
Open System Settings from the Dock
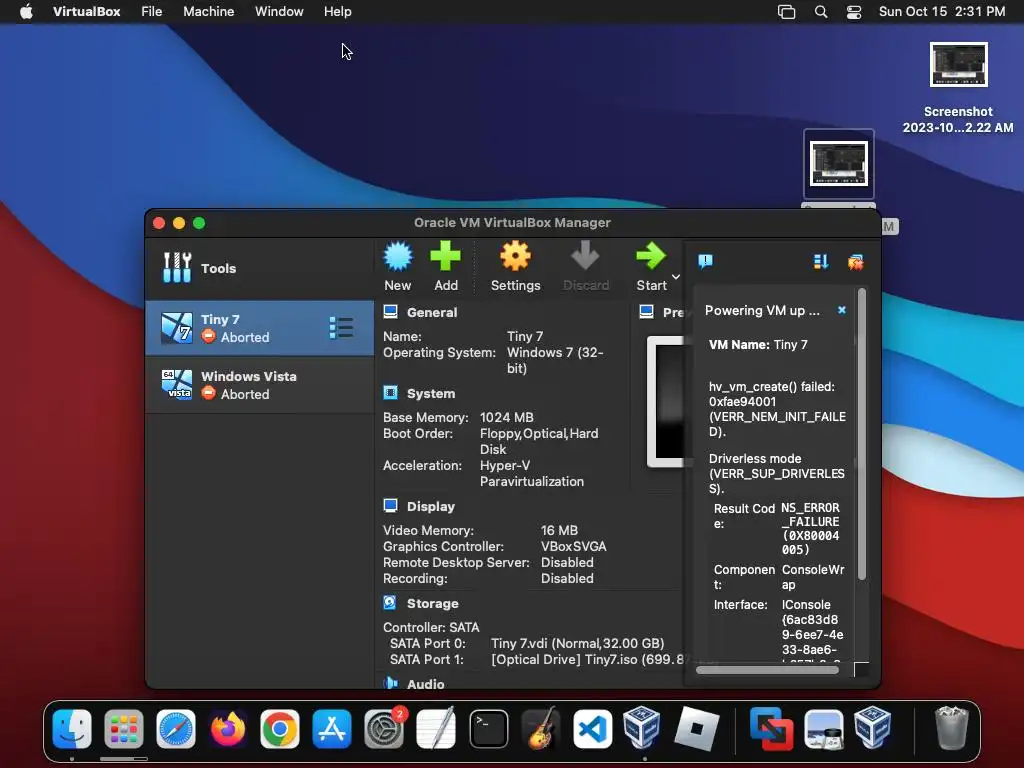click(384, 729)
